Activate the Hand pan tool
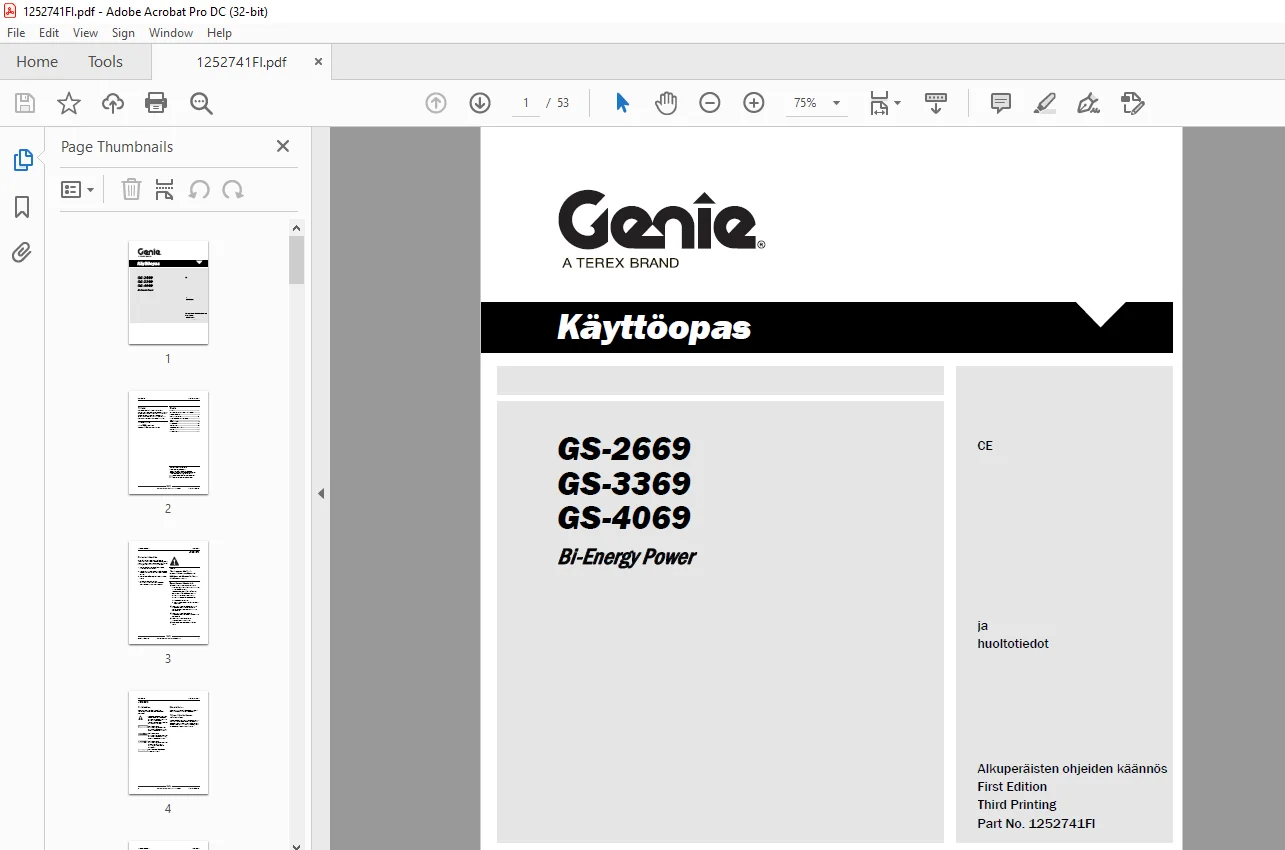This screenshot has height=850, width=1285. (x=666, y=103)
